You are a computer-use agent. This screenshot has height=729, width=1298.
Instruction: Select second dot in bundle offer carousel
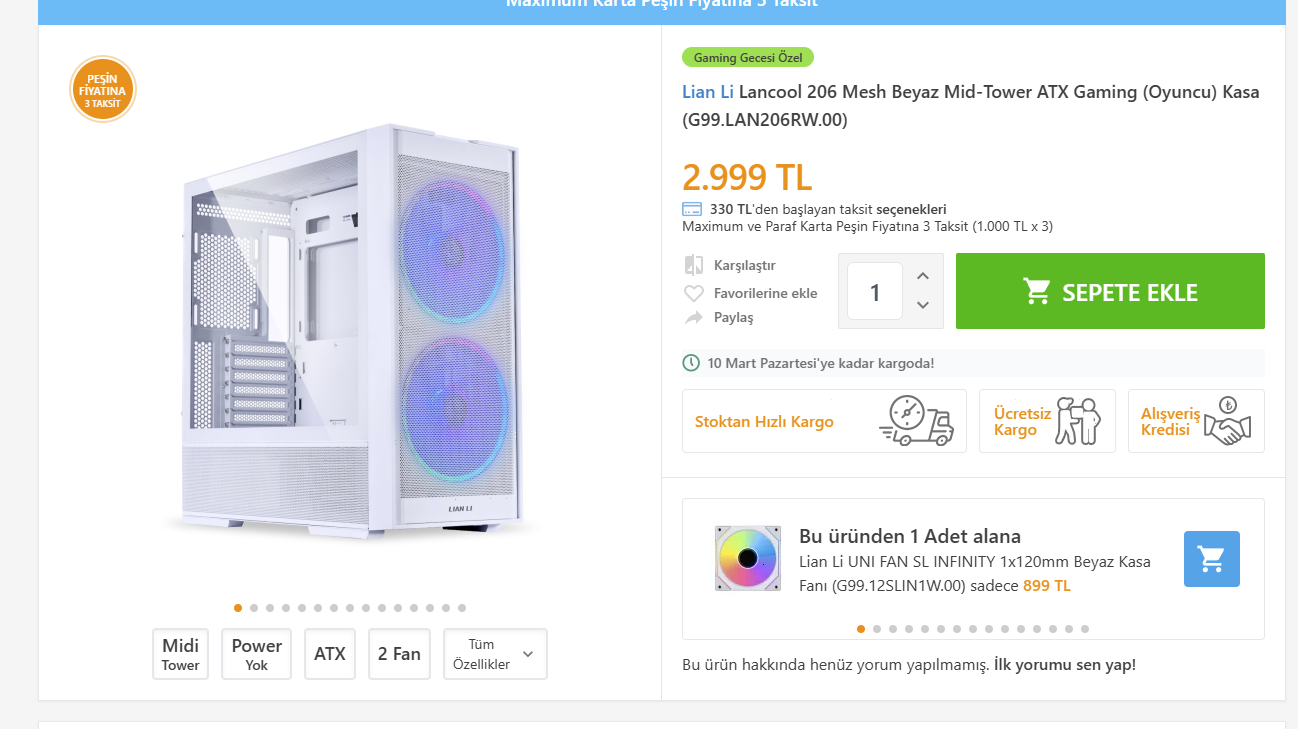877,629
